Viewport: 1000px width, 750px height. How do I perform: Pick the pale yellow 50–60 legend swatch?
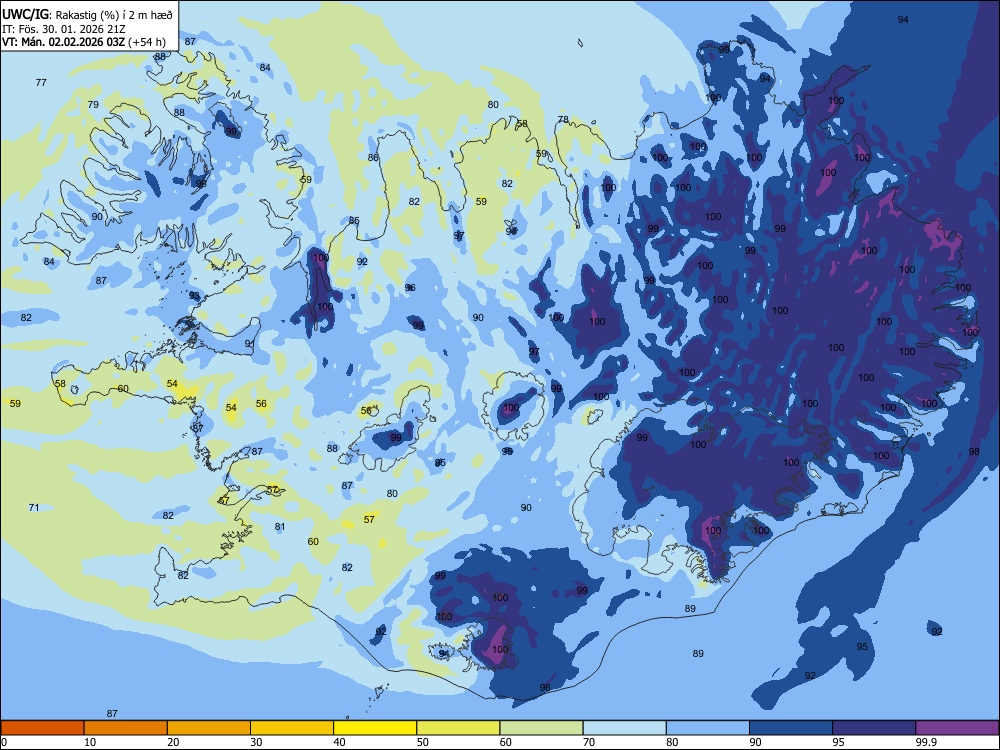(x=458, y=728)
